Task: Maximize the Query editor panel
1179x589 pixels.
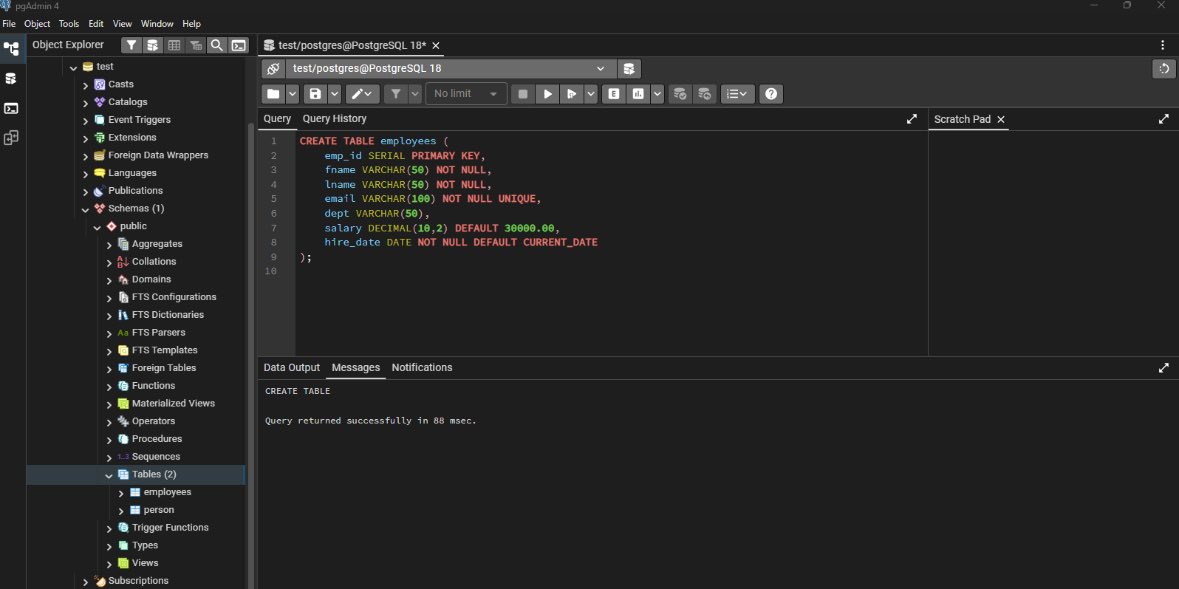Action: coord(912,119)
